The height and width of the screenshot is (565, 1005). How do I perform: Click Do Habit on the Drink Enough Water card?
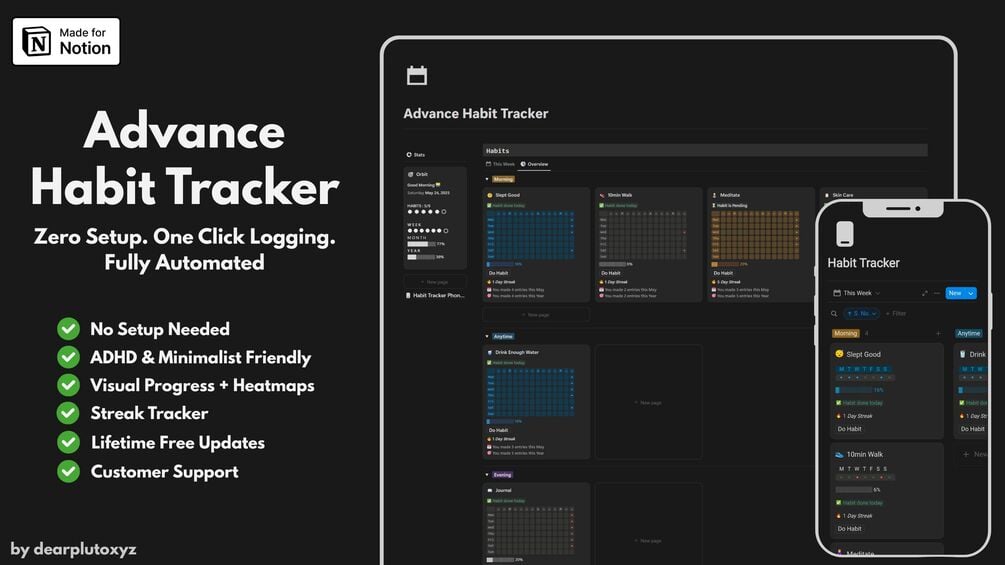coord(498,430)
